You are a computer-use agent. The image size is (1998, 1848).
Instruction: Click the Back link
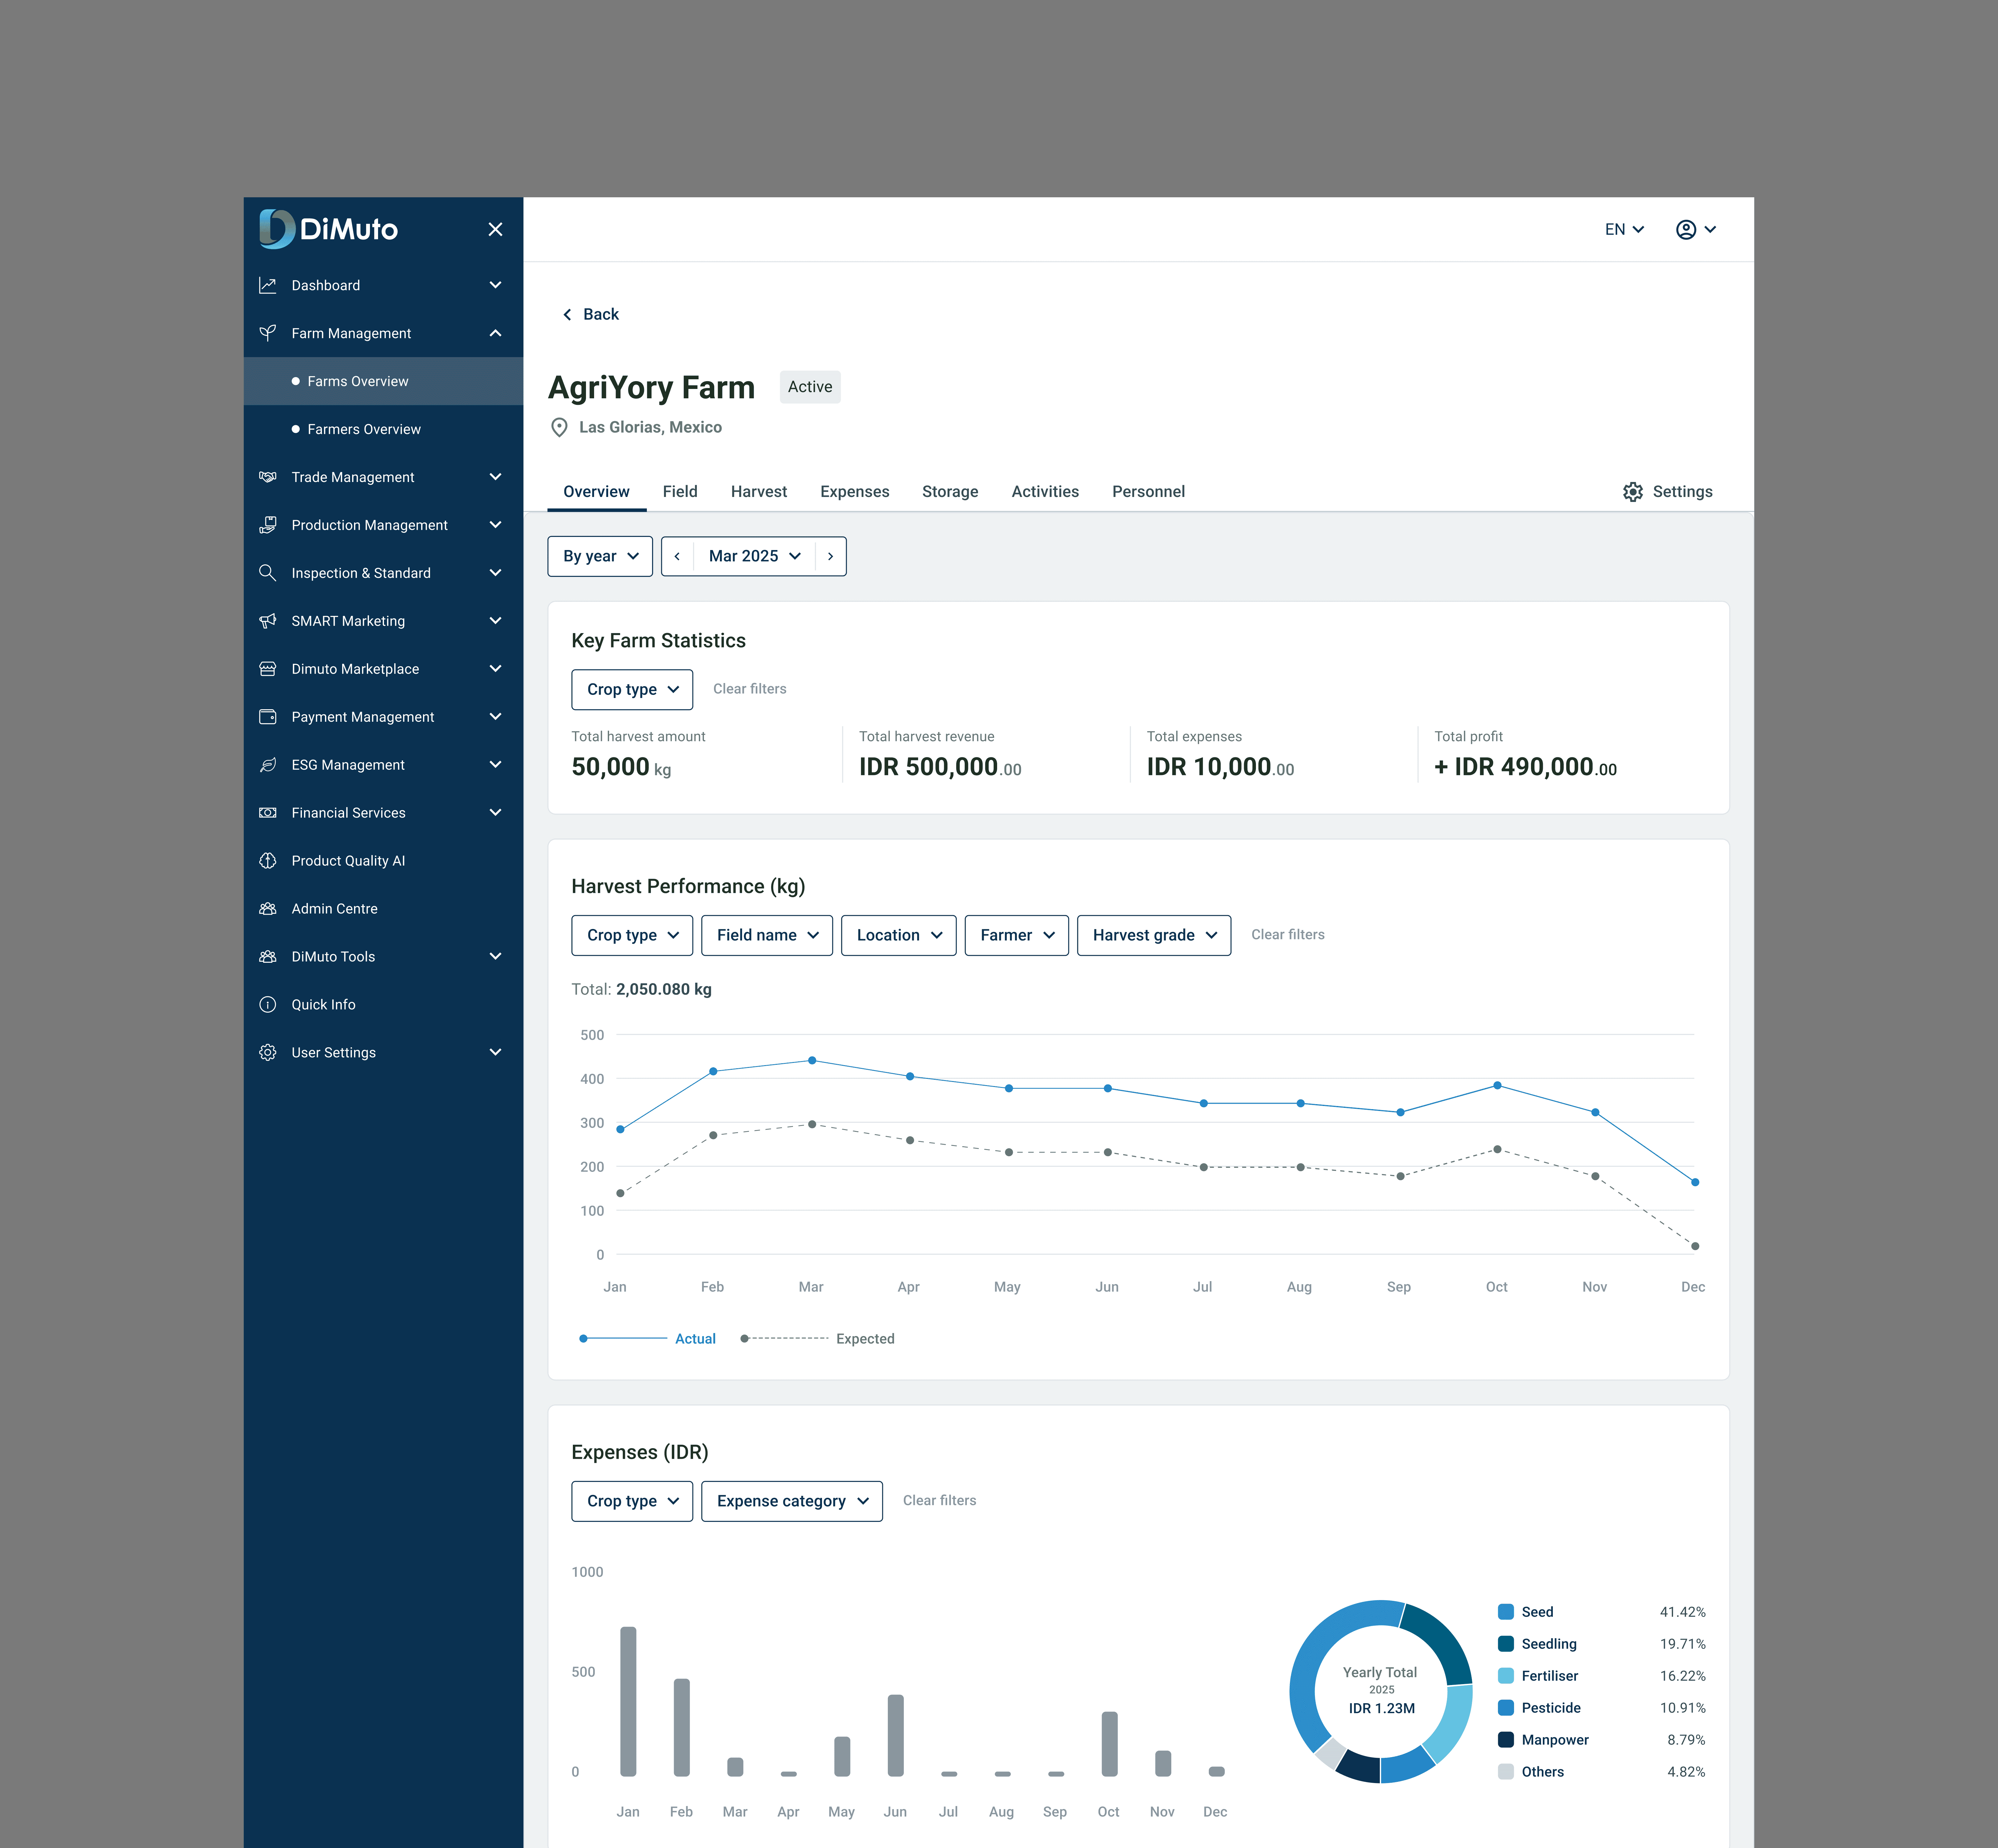coord(591,314)
